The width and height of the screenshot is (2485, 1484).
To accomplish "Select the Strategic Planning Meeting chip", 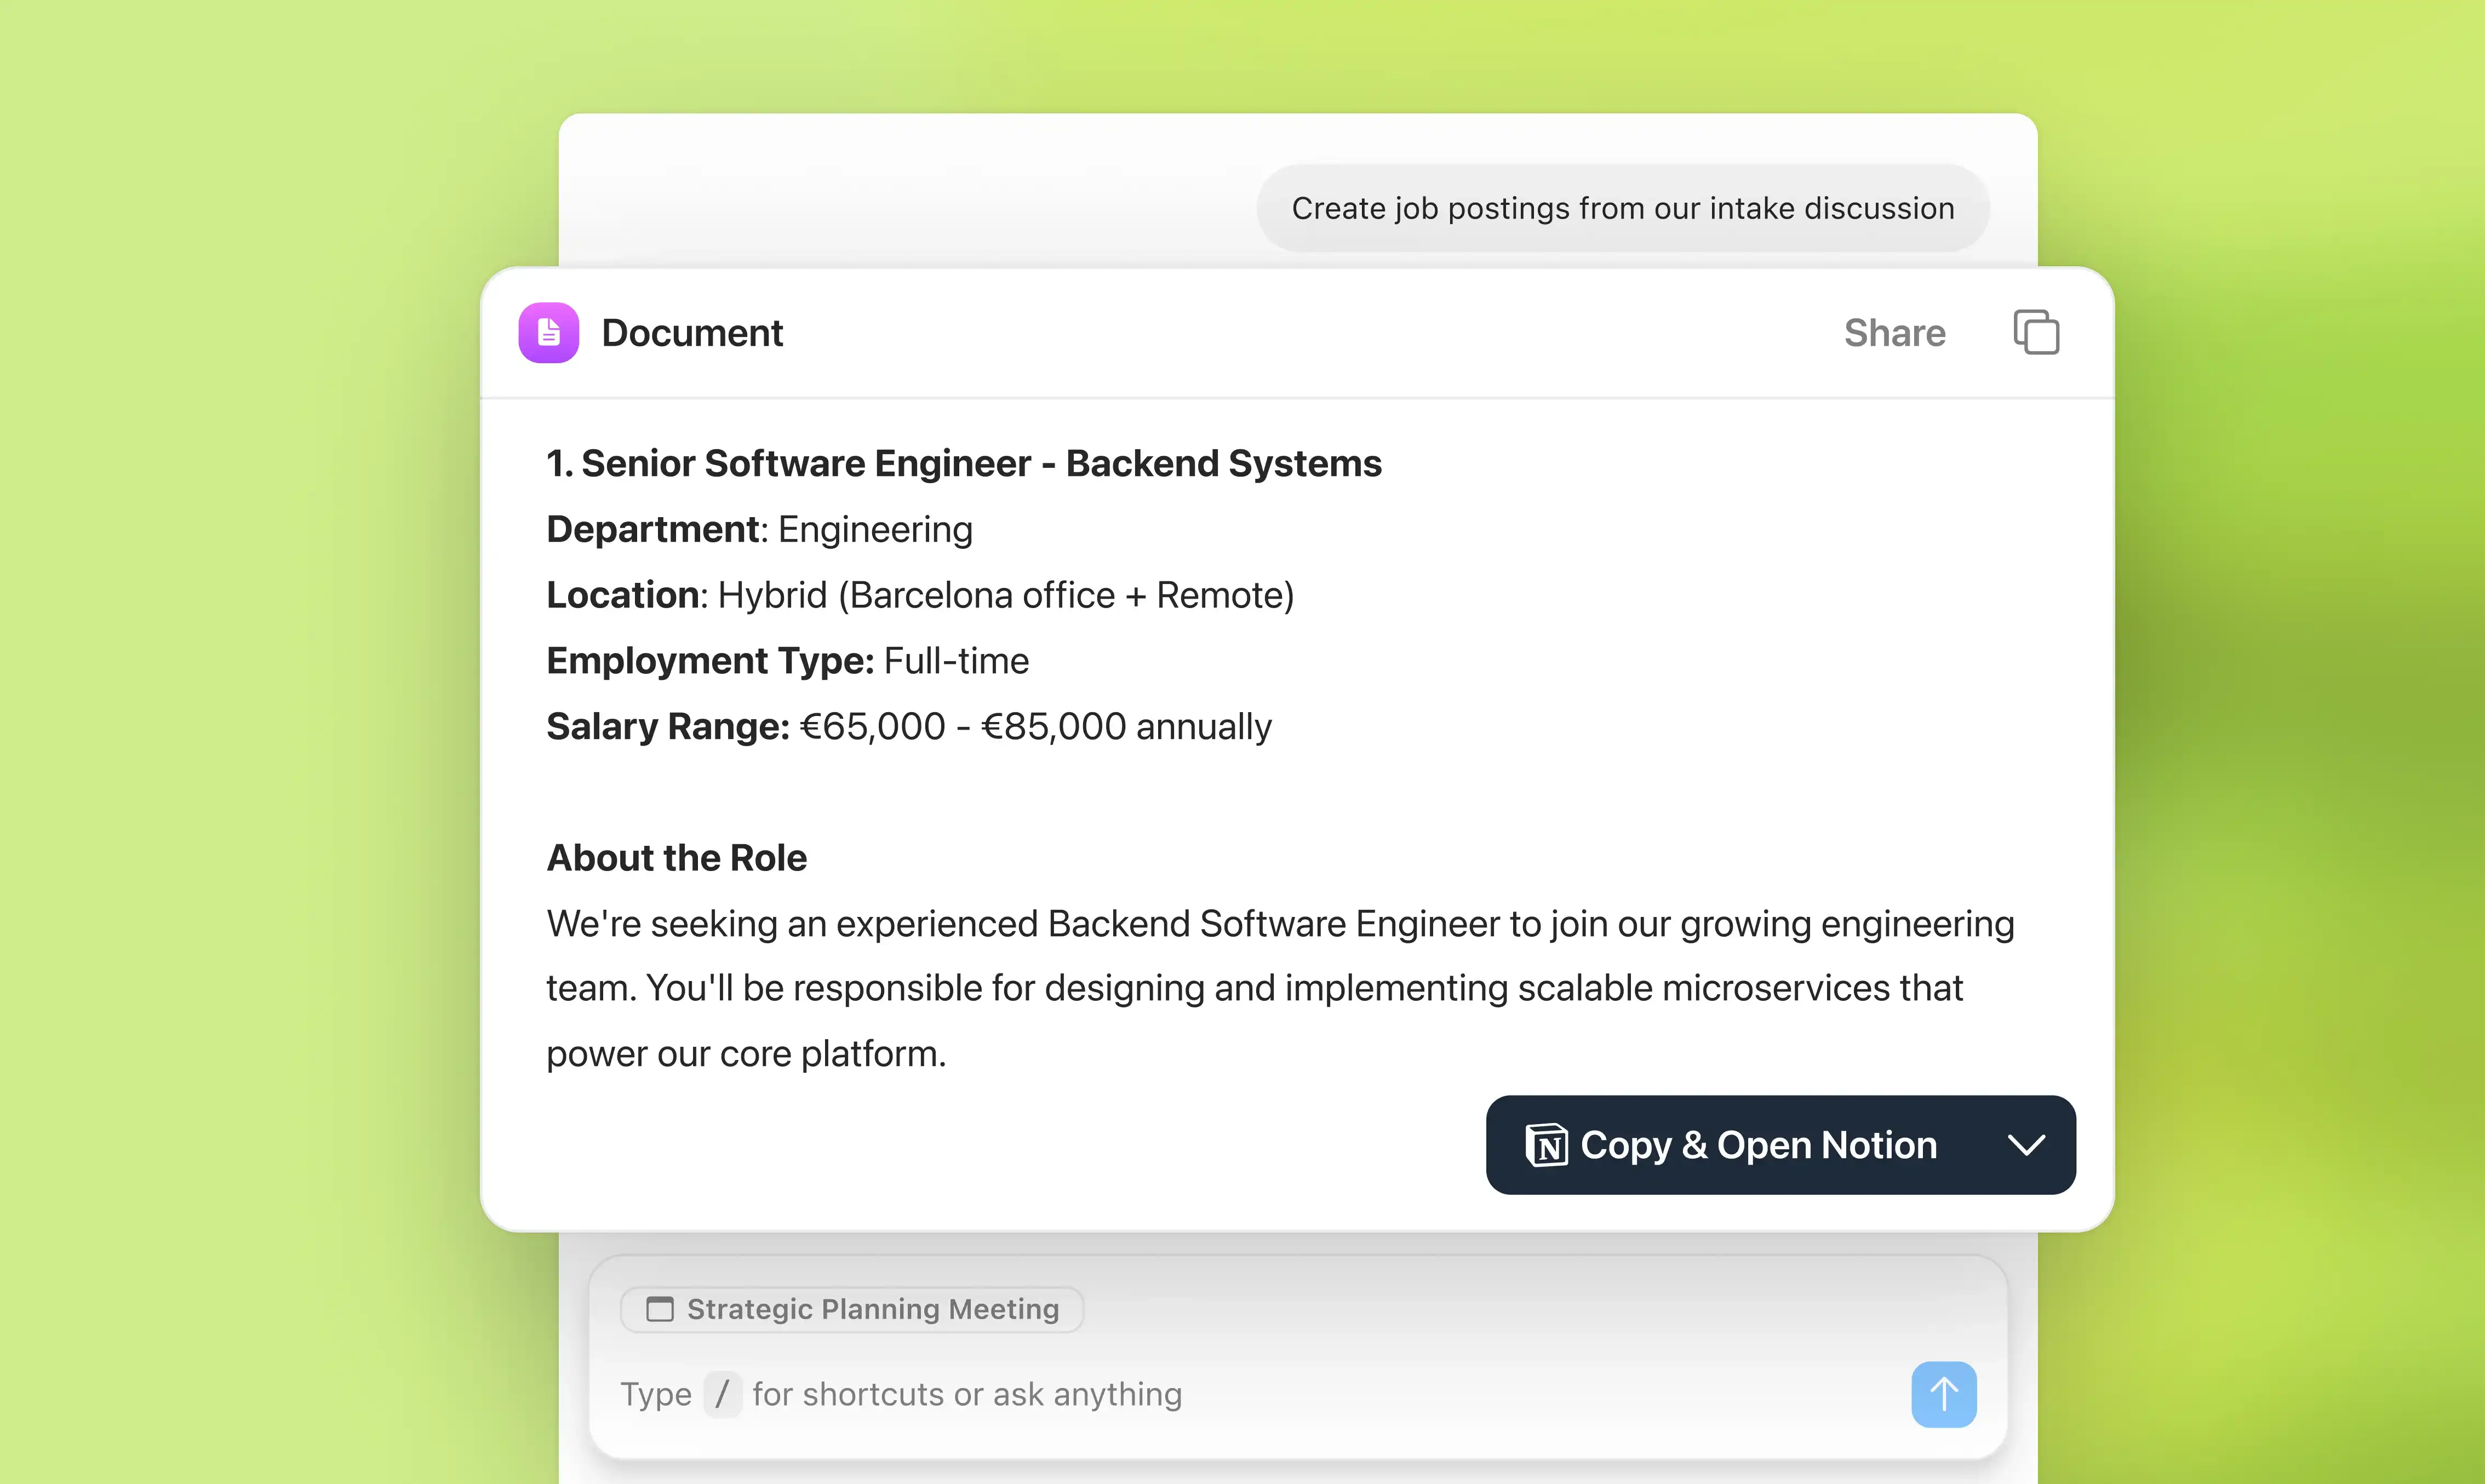I will coord(852,1309).
